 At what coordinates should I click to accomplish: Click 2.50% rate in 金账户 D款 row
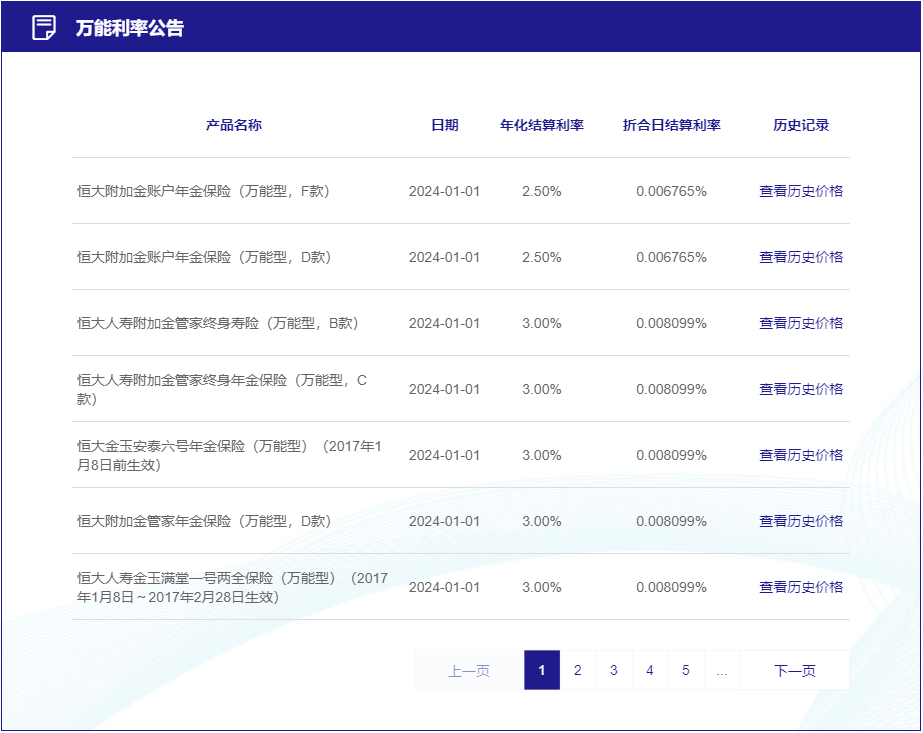(542, 257)
